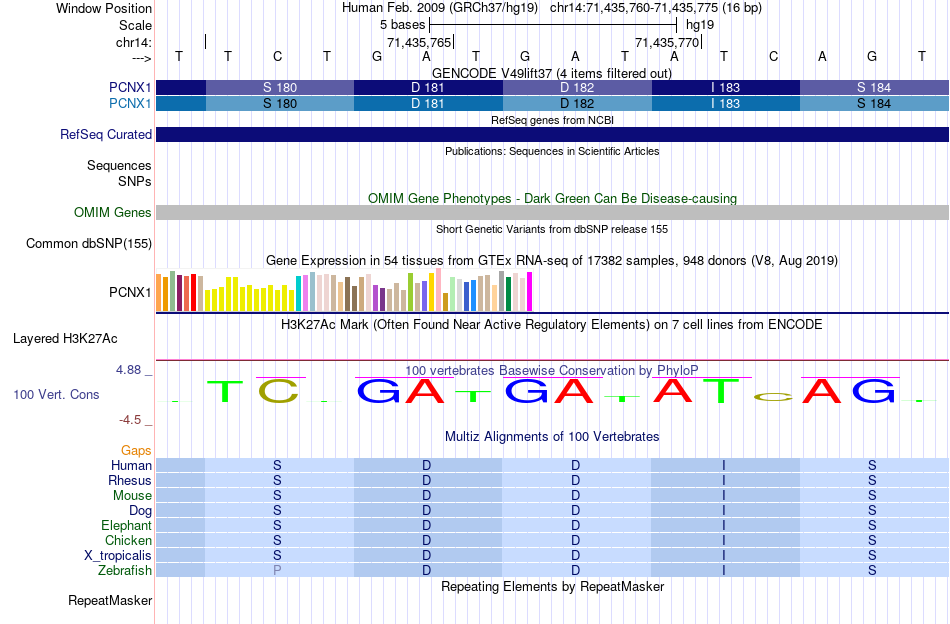This screenshot has height=624, width=950.
Task: Click codon S 184 in light blue PCNX1 row
Action: 874,104
